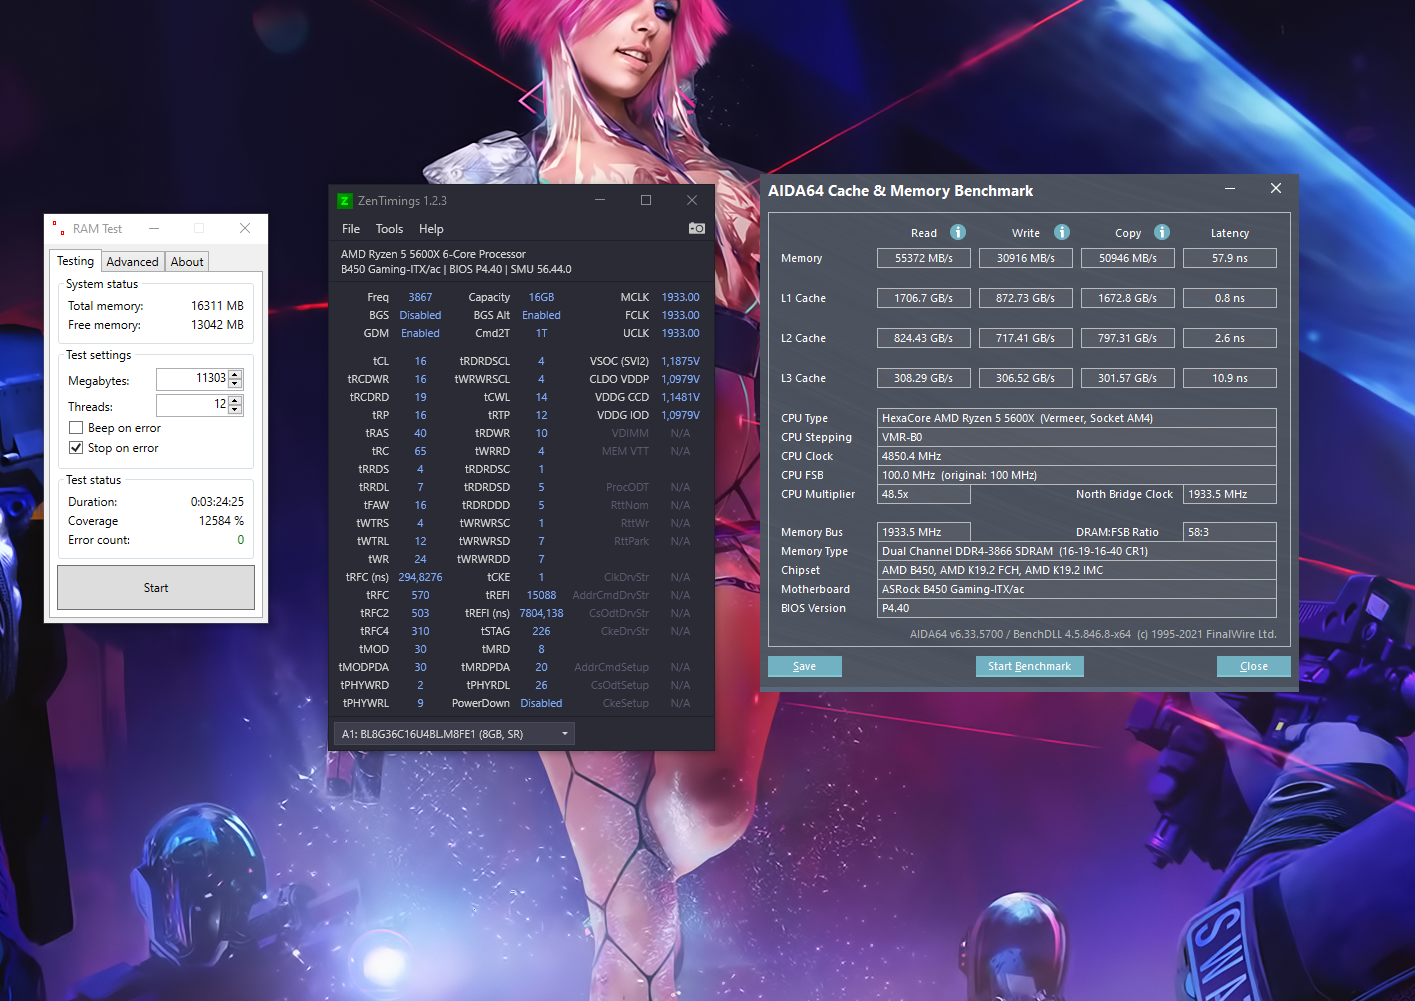Click the tREFI 15088 value

pos(541,595)
